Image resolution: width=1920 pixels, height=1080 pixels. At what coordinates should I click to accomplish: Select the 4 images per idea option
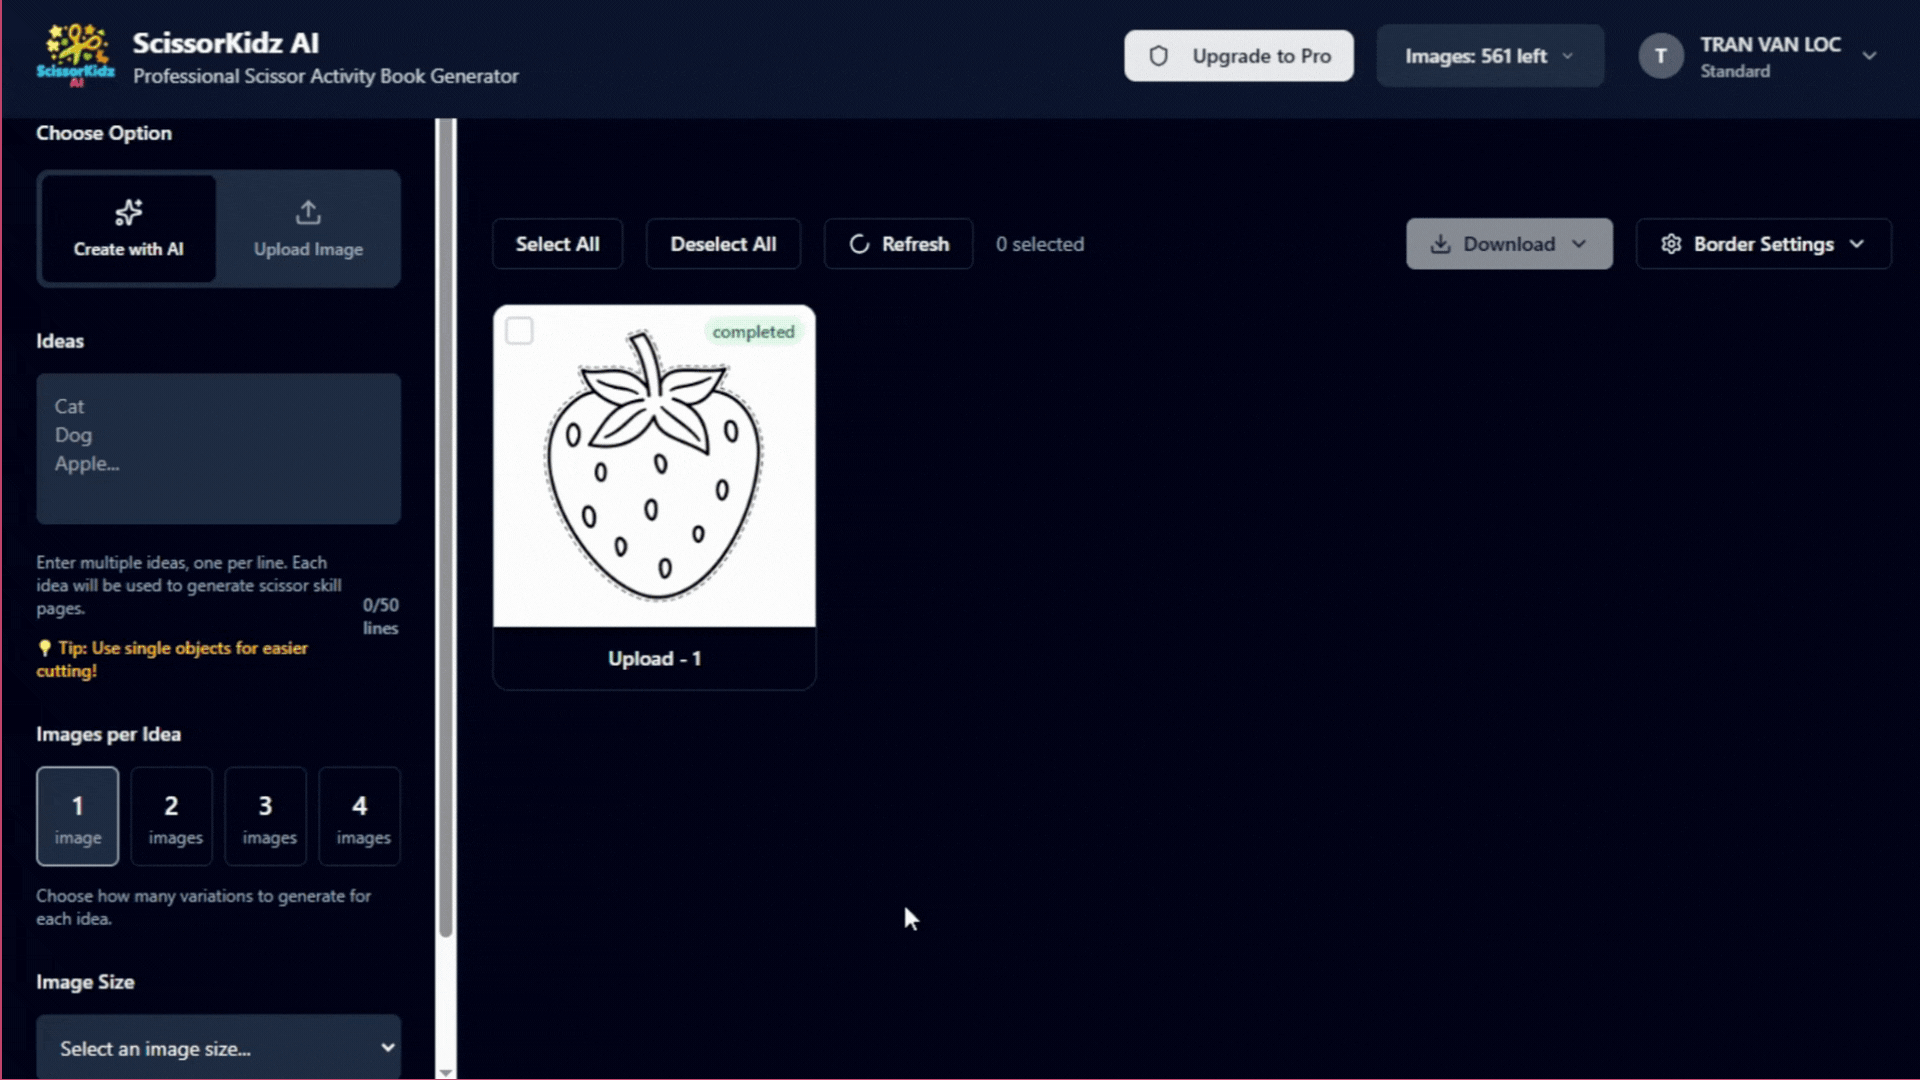360,817
